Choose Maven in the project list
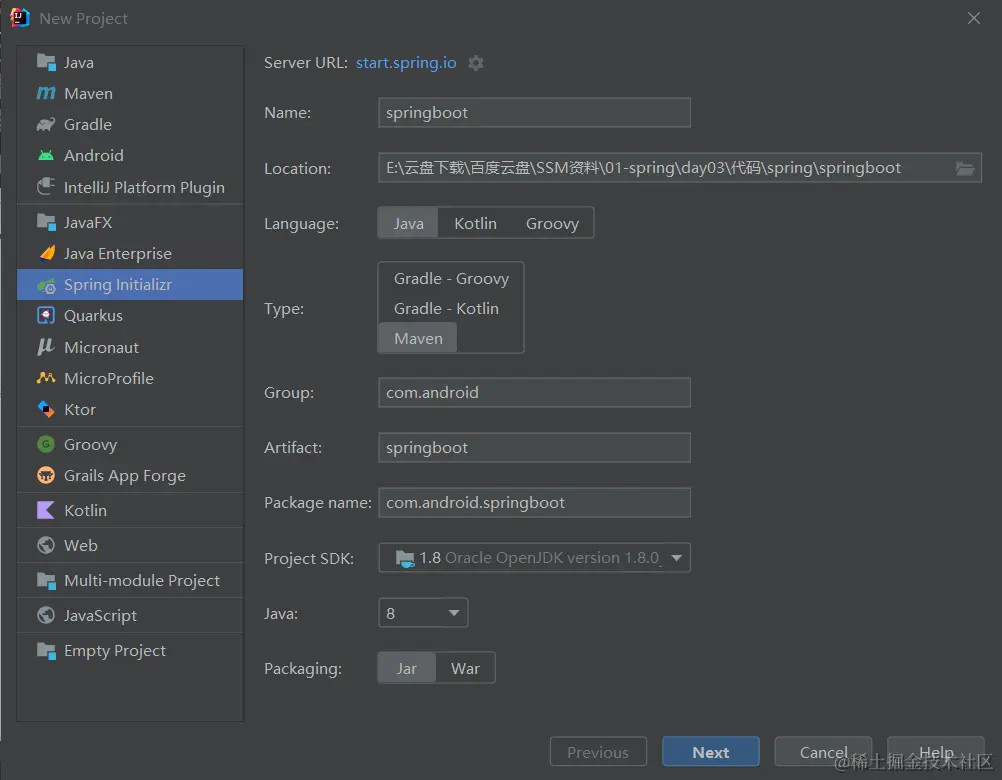The image size is (1002, 780). point(130,93)
